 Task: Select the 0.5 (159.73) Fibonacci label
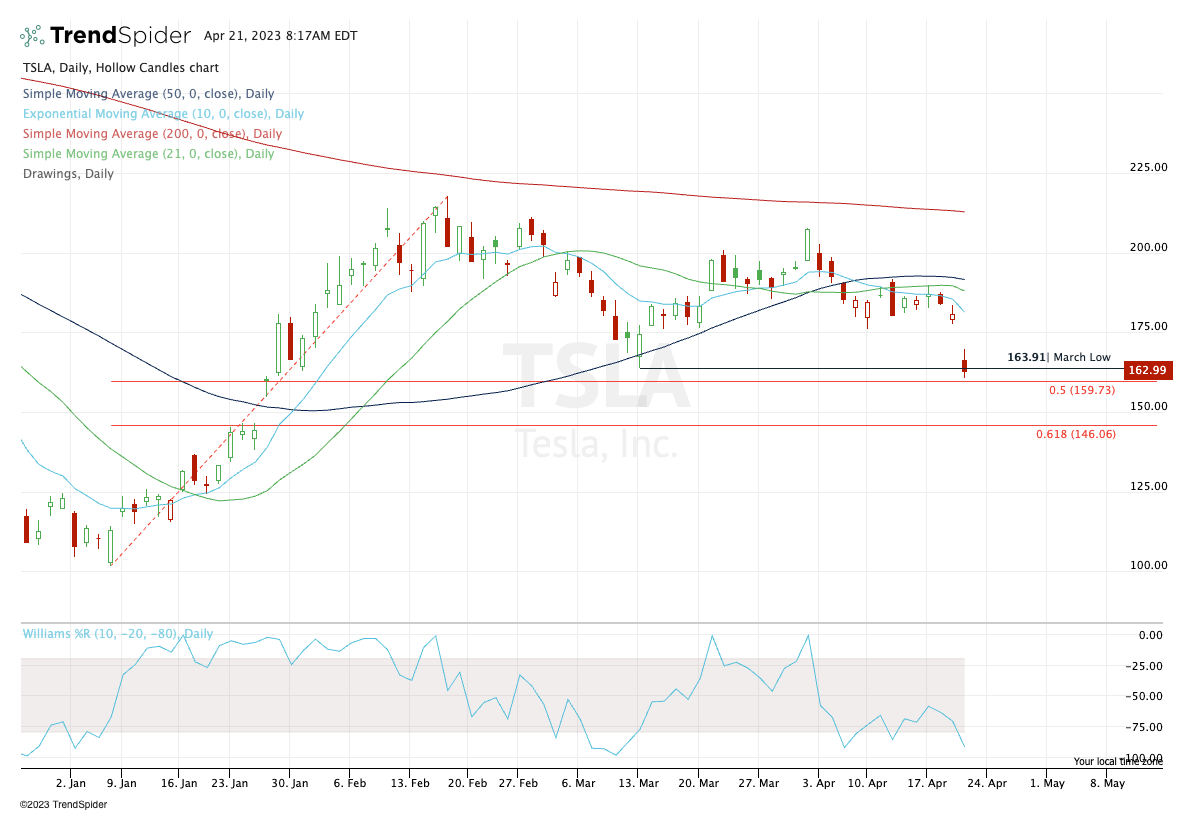pyautogui.click(x=1082, y=390)
